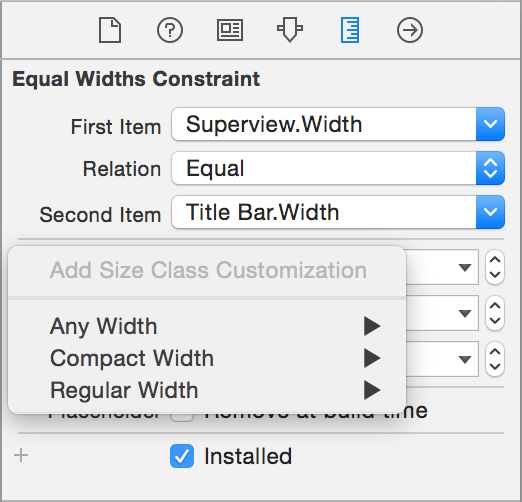Show the Identity inspector
This screenshot has width=522, height=502.
coord(230,30)
